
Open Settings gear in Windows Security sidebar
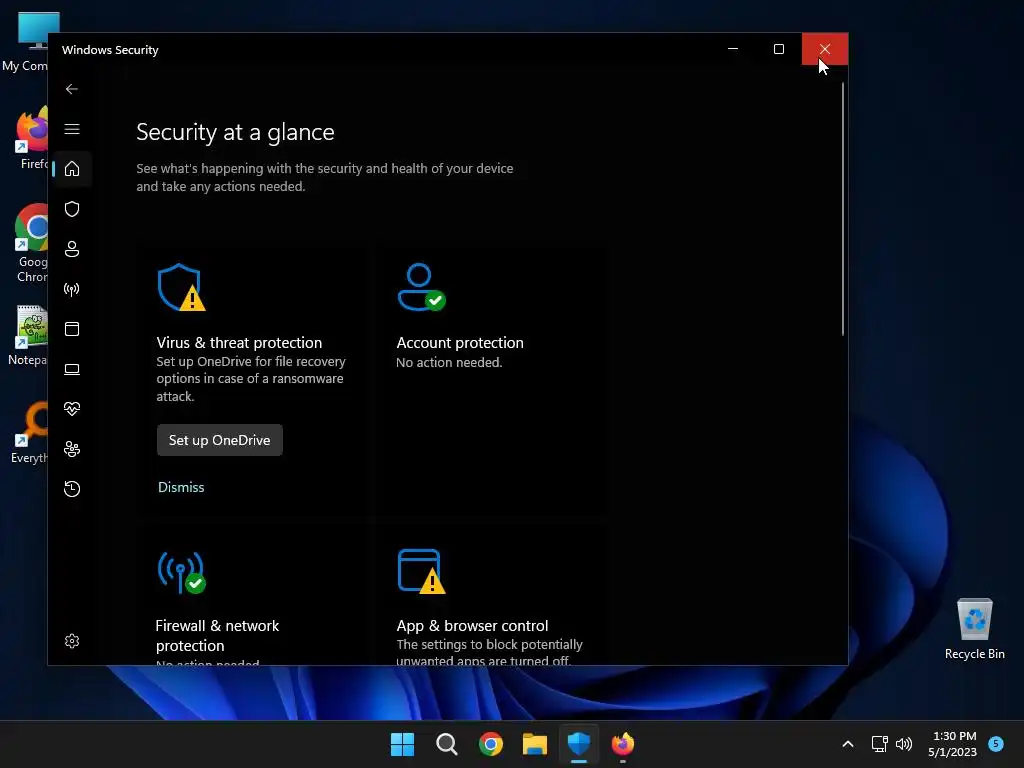tap(72, 641)
